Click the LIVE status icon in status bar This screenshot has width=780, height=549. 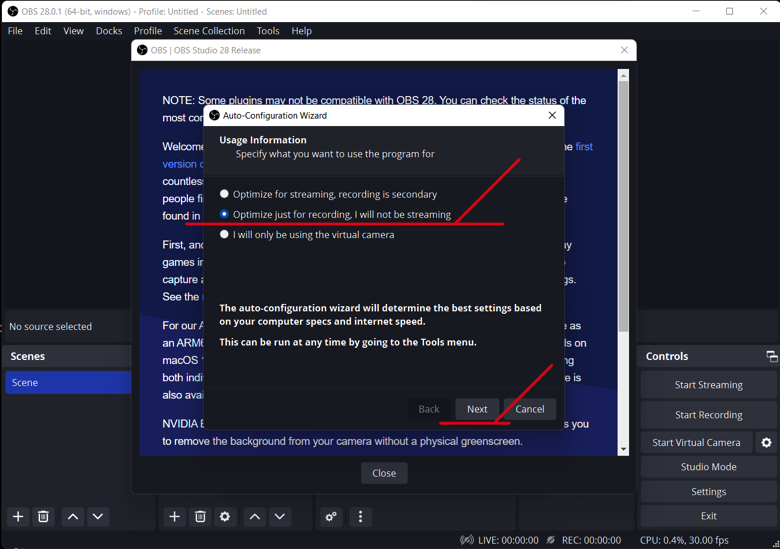coord(467,540)
